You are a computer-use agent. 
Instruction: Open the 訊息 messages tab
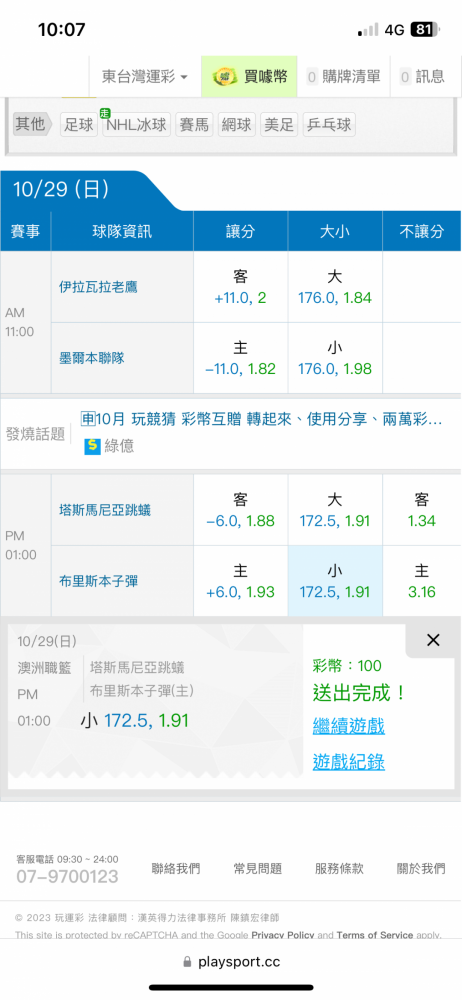click(422, 77)
